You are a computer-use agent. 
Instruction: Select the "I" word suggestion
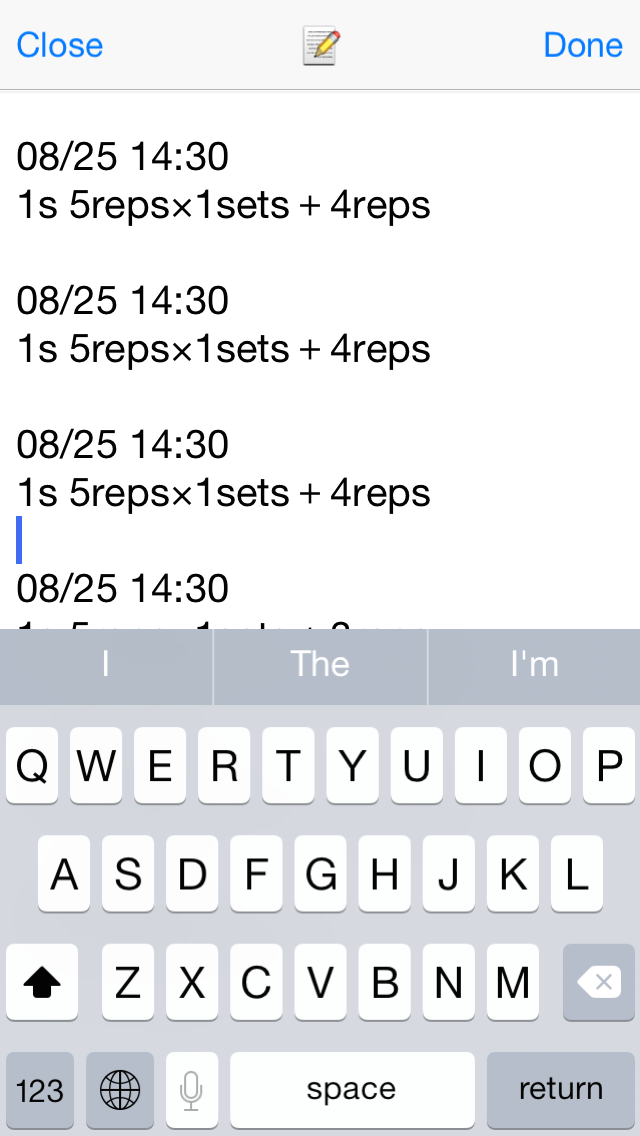click(106, 665)
